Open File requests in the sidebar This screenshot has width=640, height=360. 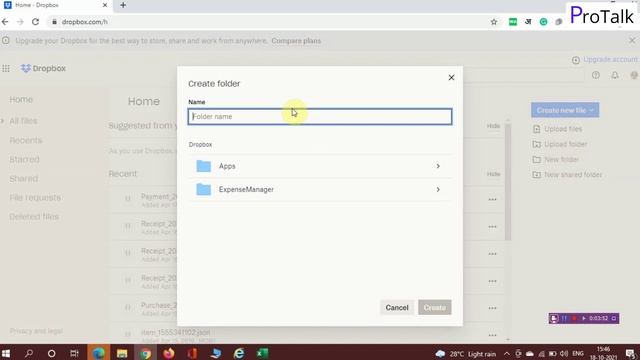pos(35,198)
